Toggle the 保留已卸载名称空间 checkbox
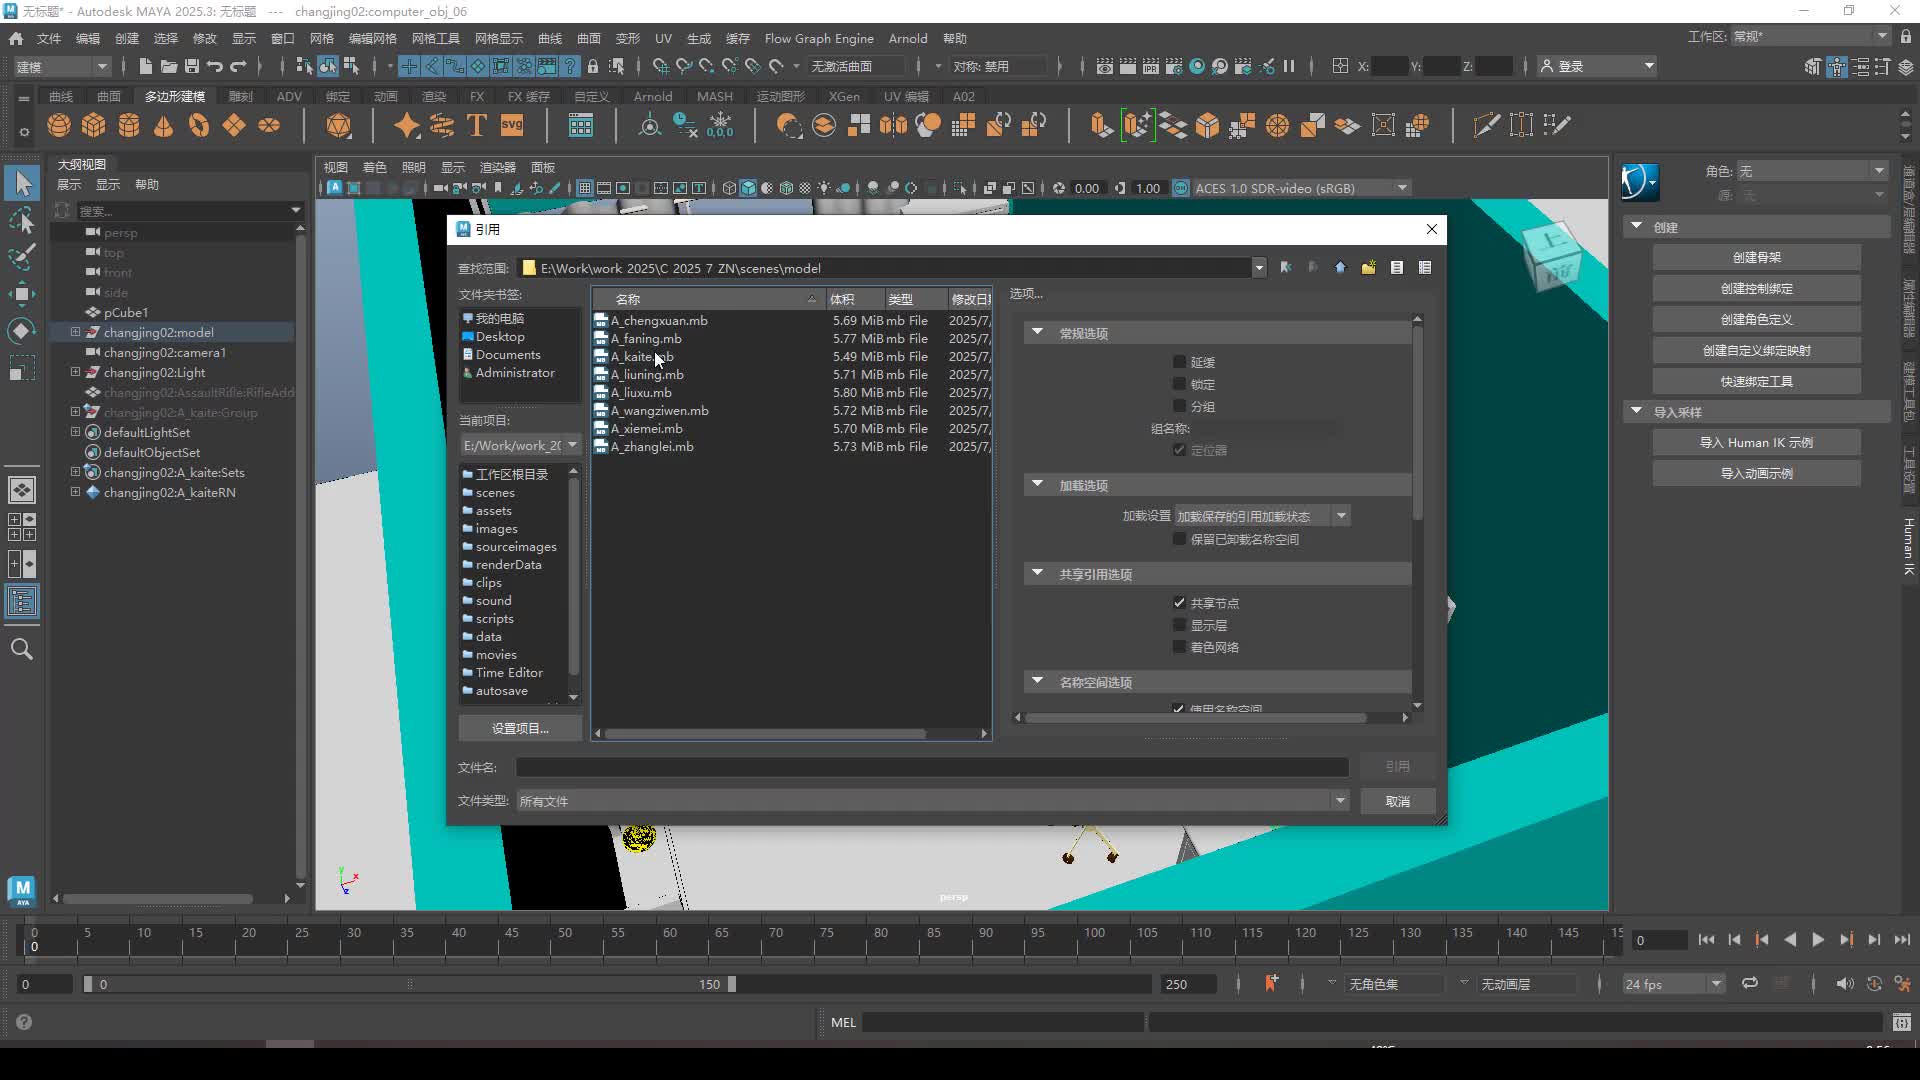Viewport: 1920px width, 1080px height. (1179, 539)
